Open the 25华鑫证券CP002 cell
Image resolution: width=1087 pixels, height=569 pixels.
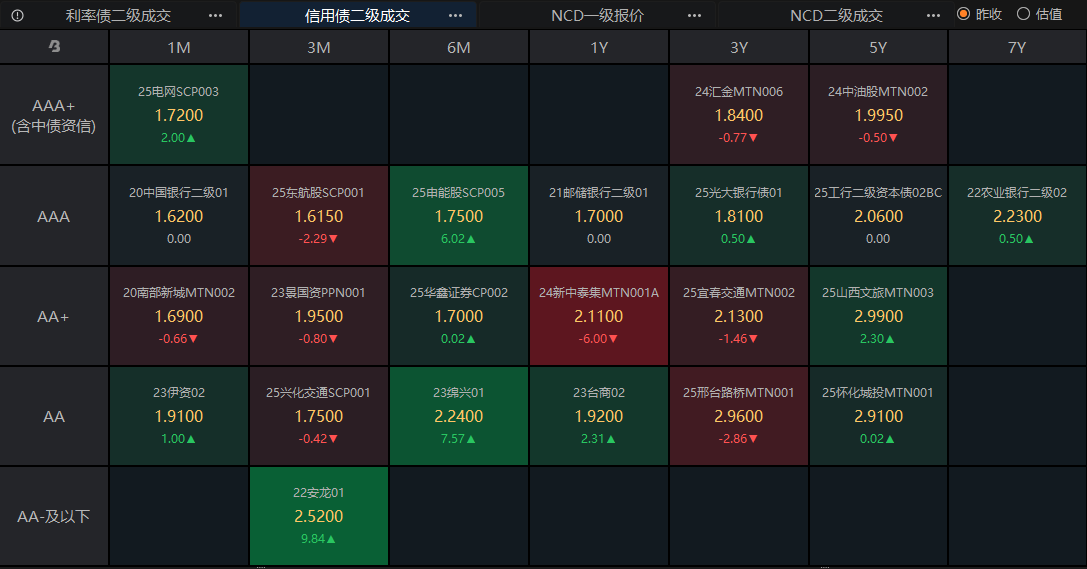(x=459, y=316)
